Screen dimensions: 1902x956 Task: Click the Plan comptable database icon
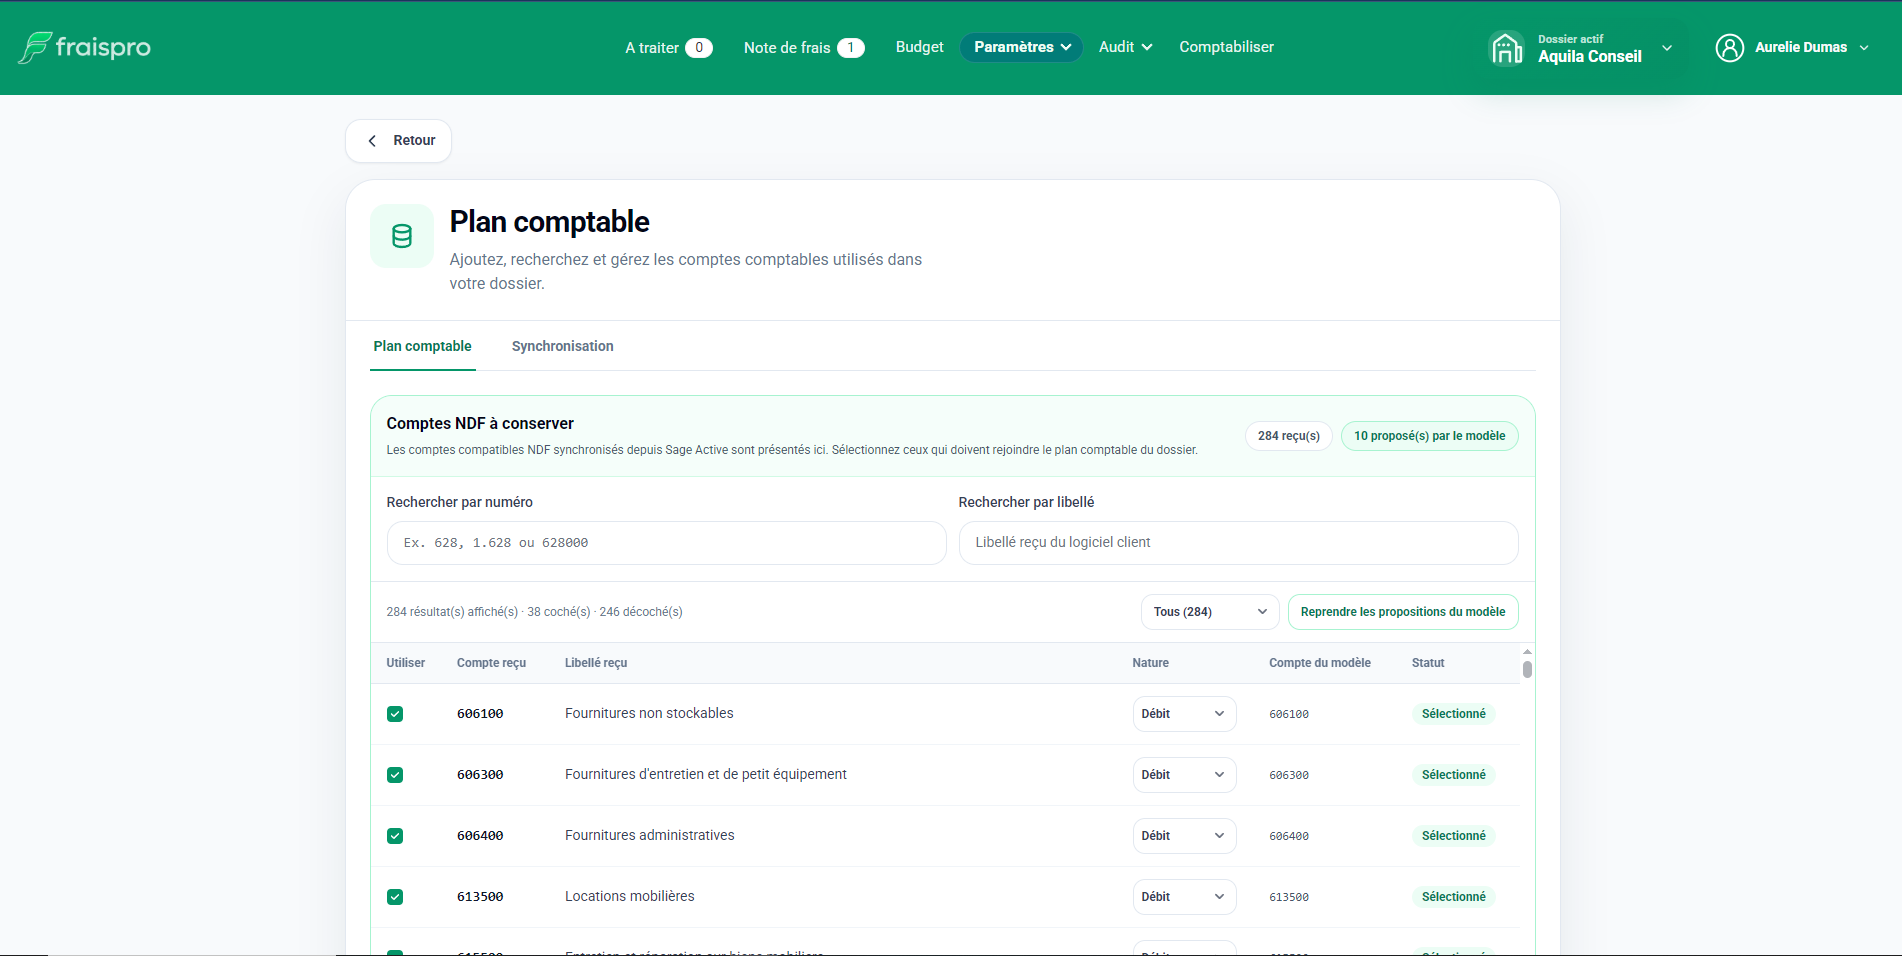(402, 236)
